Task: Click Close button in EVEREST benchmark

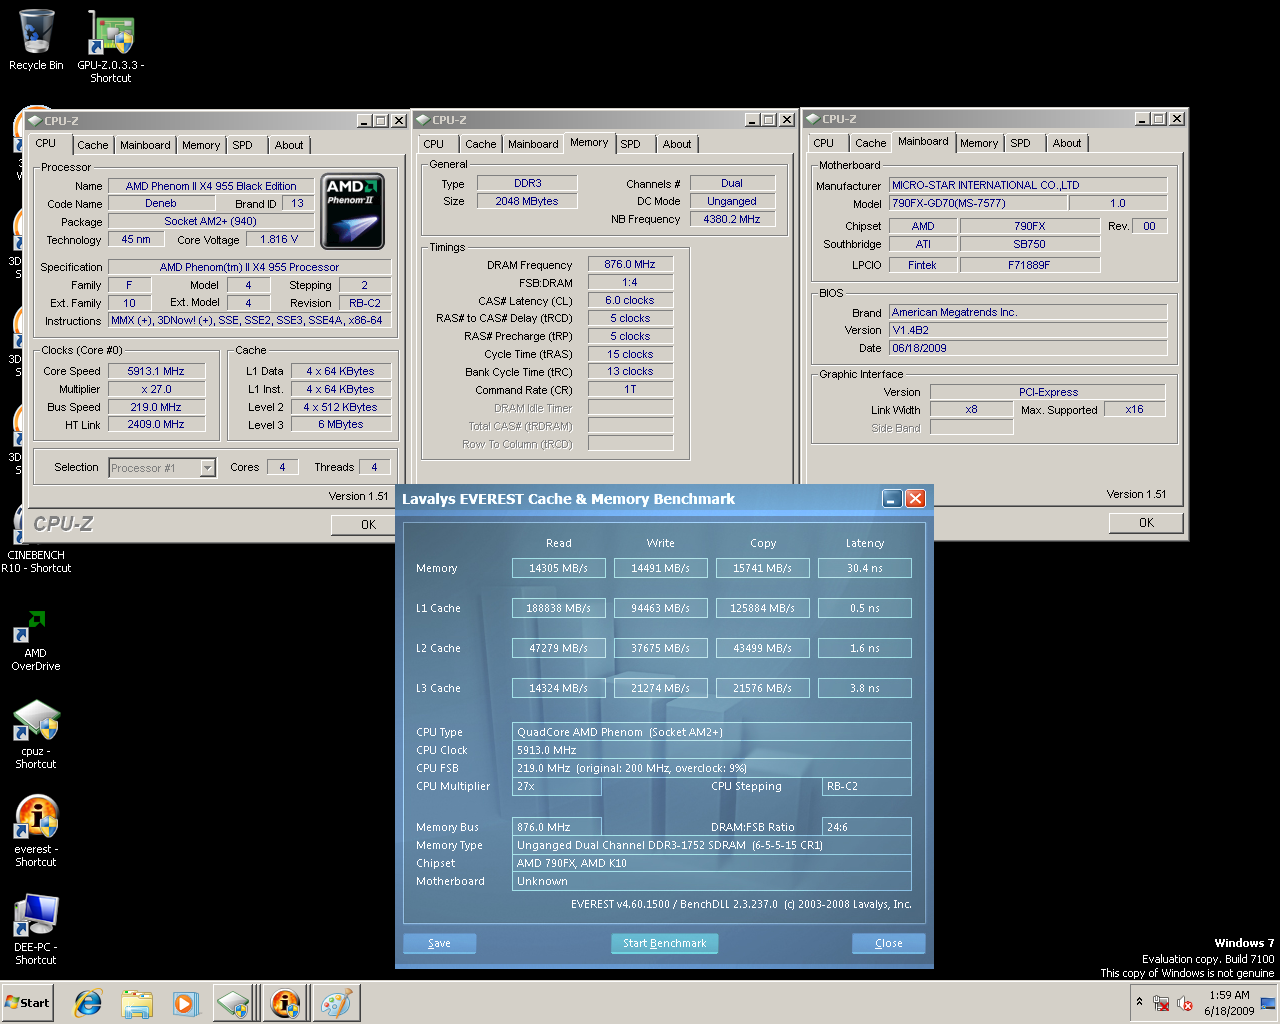Action: click(888, 943)
